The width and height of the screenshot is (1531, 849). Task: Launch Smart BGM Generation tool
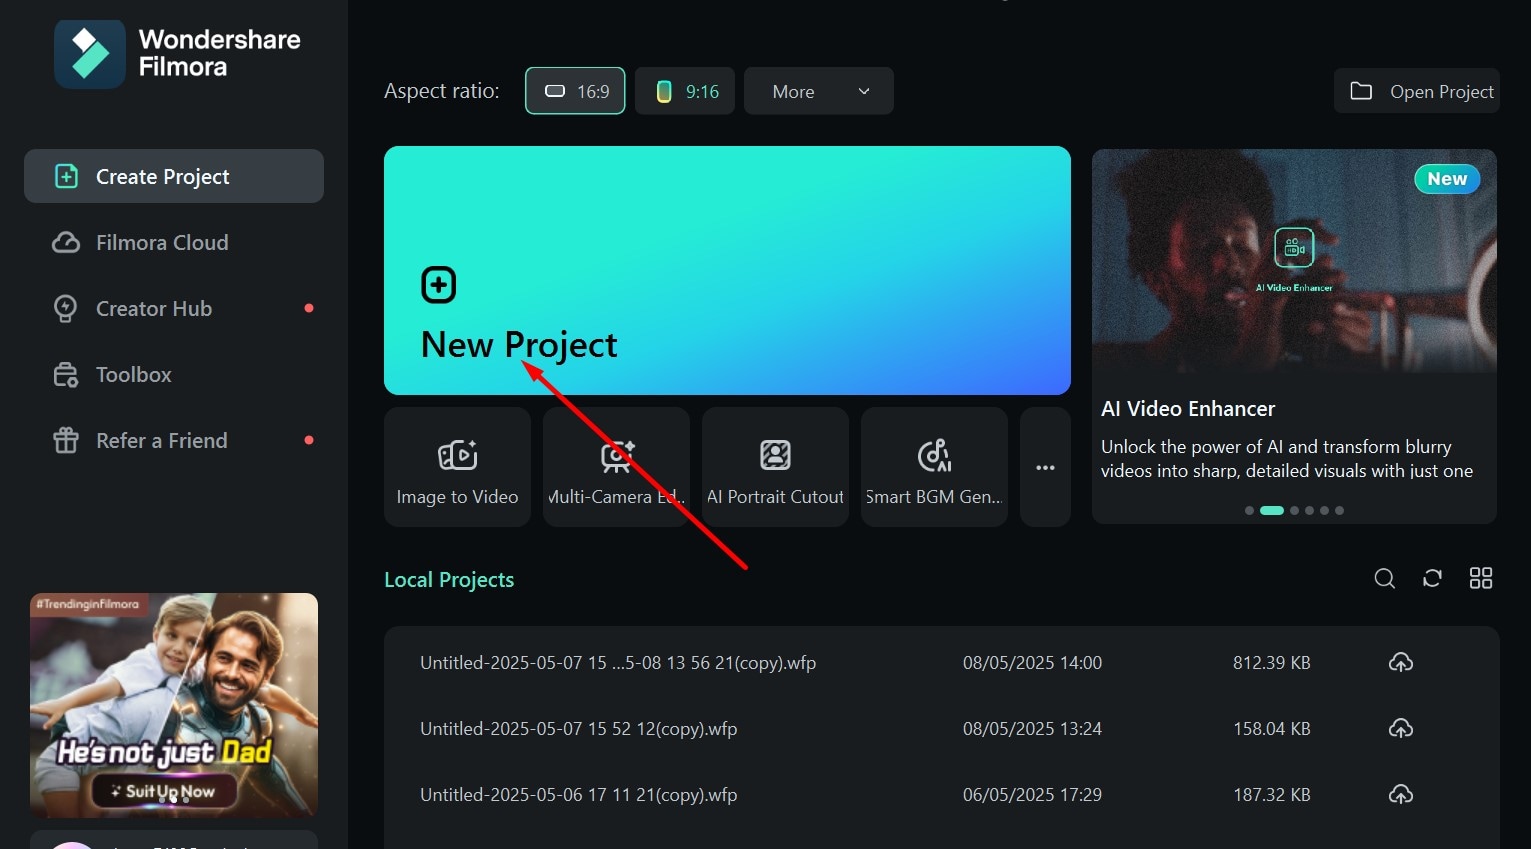pos(934,466)
